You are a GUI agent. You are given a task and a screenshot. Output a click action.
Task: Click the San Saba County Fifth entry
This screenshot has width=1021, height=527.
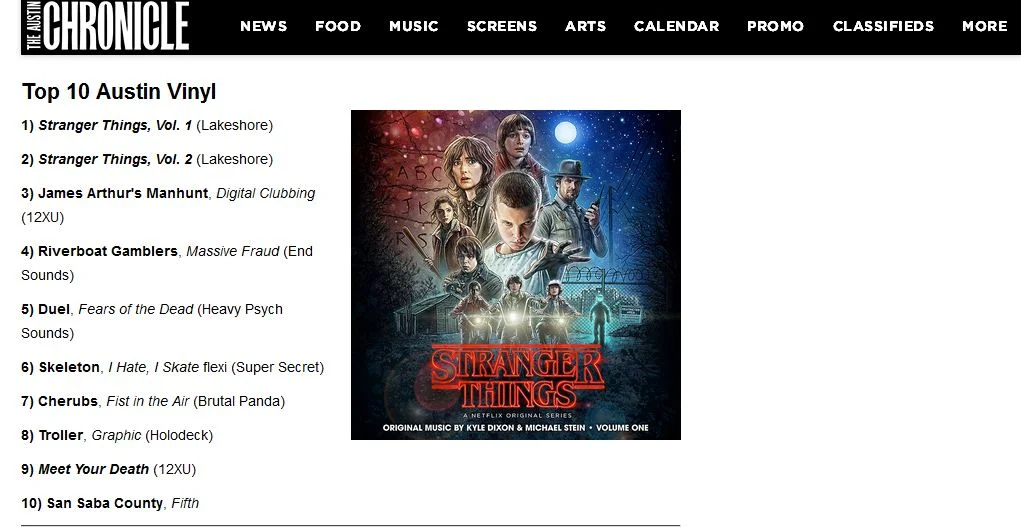(x=110, y=503)
